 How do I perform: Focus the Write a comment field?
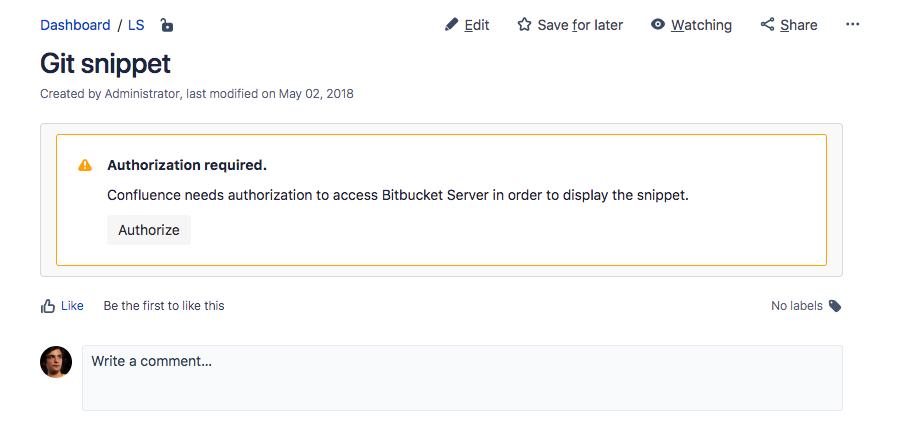pyautogui.click(x=462, y=377)
